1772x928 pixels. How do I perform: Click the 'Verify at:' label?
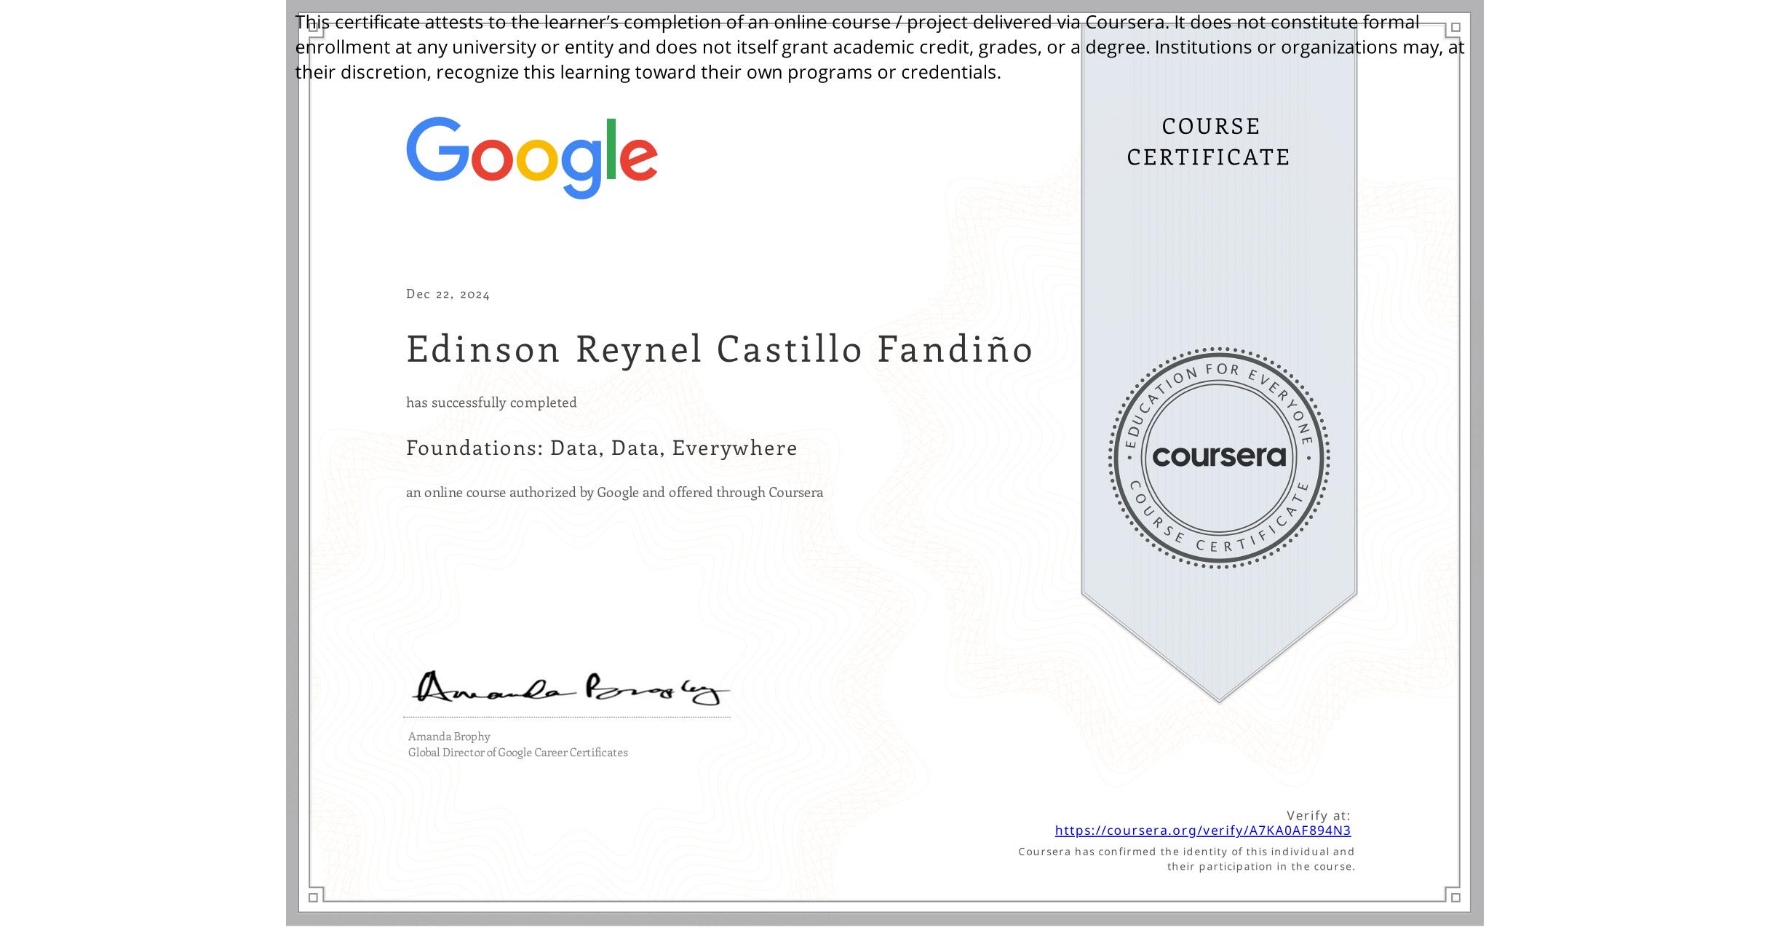click(x=1318, y=815)
